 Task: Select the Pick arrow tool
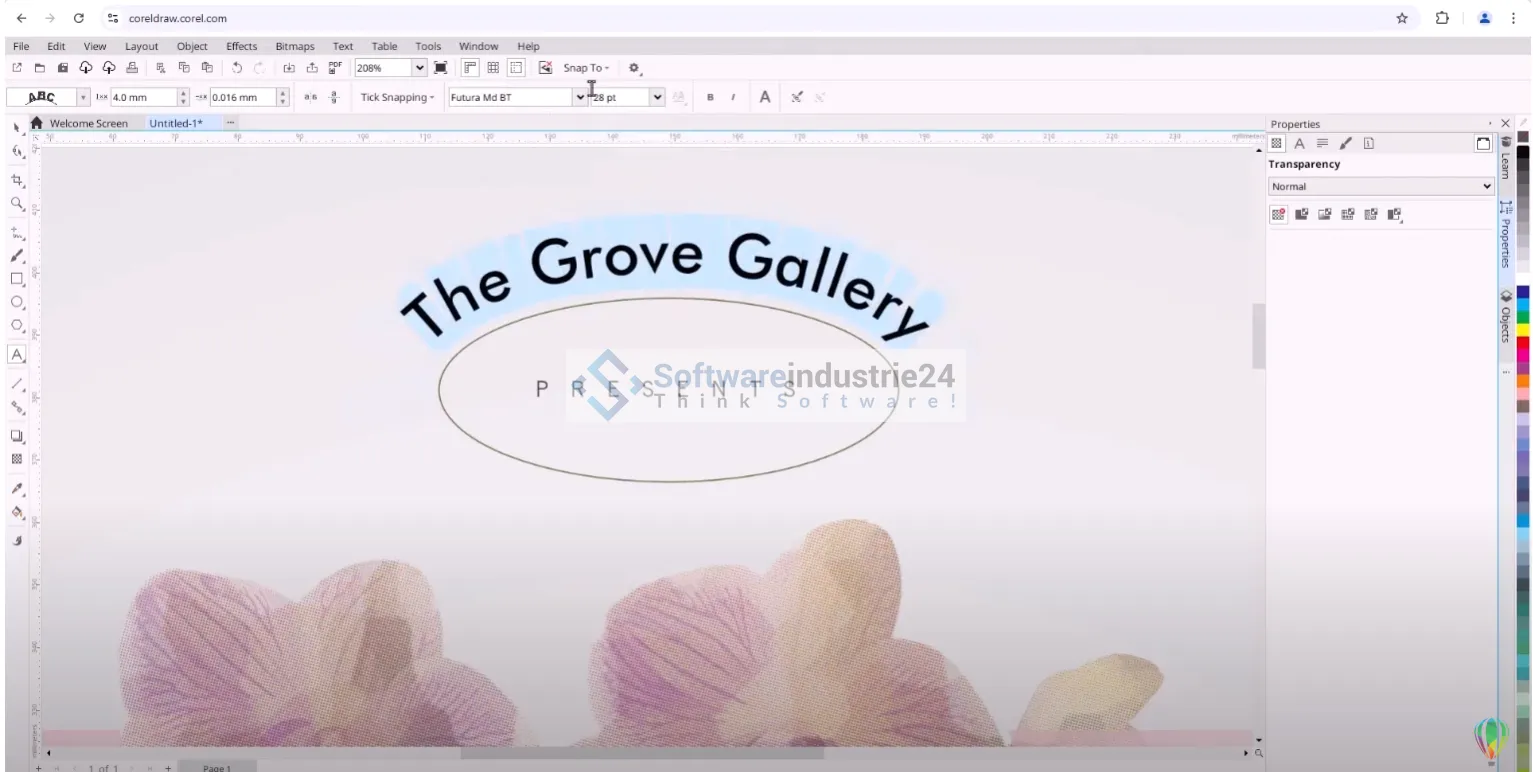tap(17, 127)
